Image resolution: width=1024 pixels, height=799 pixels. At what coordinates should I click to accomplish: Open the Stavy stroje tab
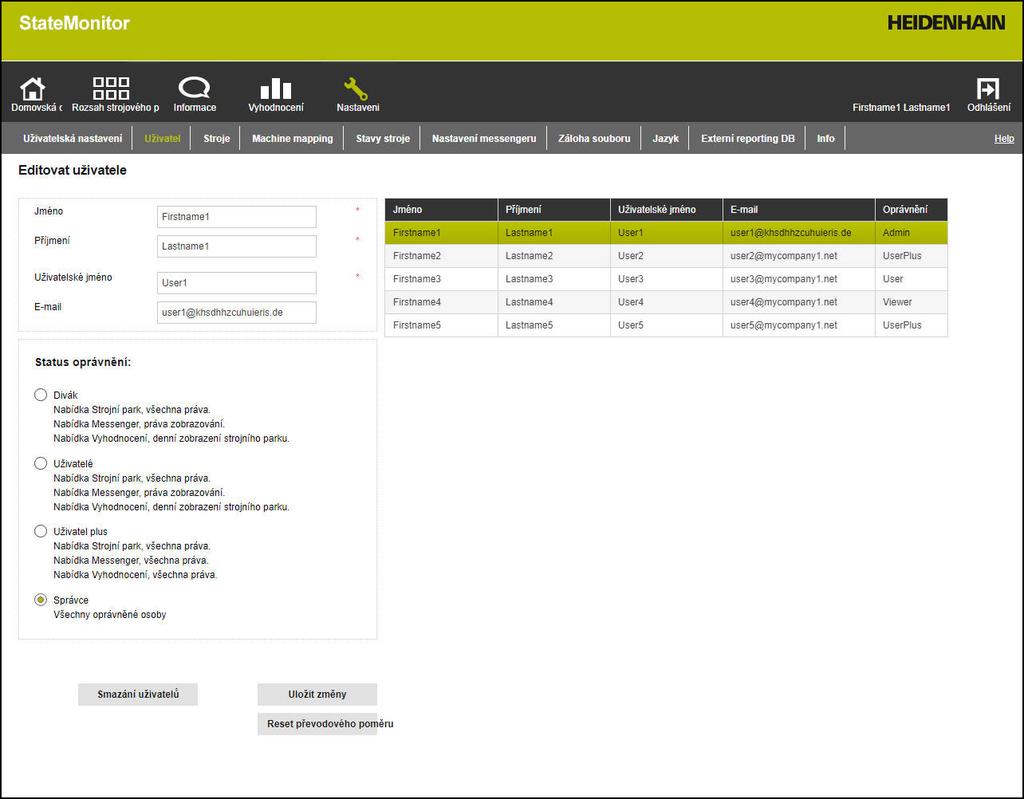point(383,139)
